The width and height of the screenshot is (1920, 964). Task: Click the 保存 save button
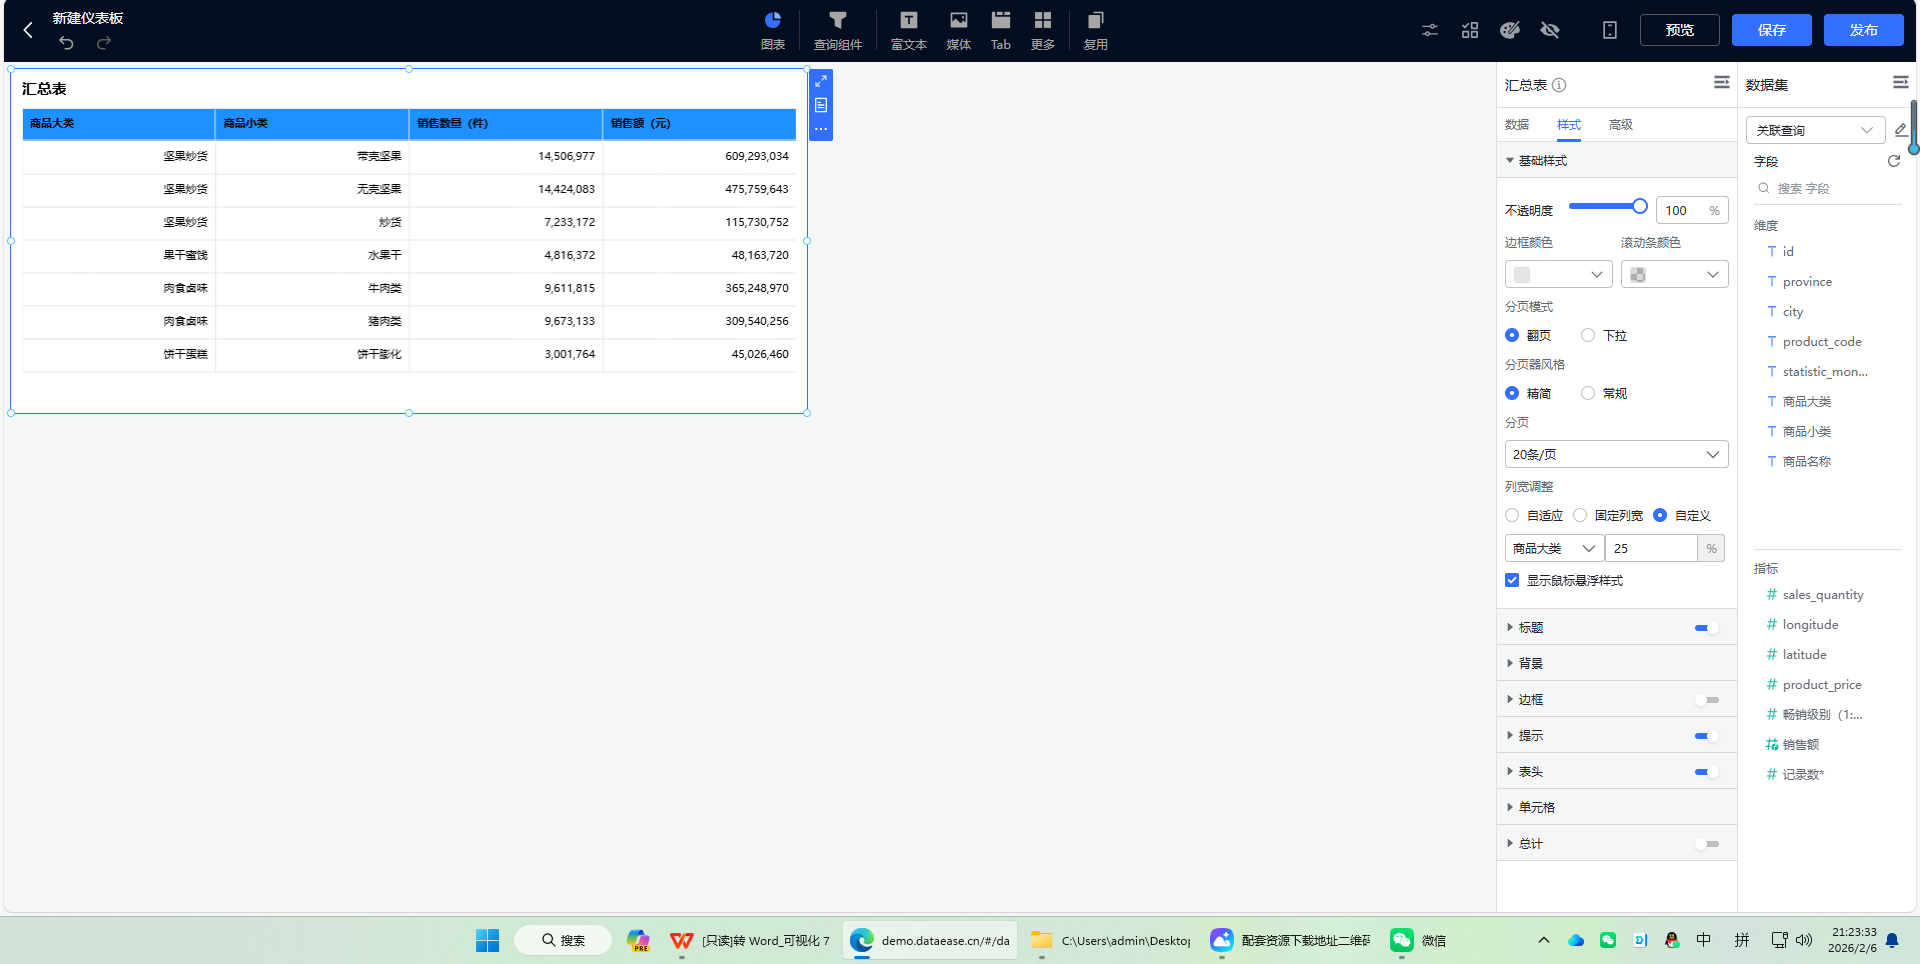pos(1772,30)
